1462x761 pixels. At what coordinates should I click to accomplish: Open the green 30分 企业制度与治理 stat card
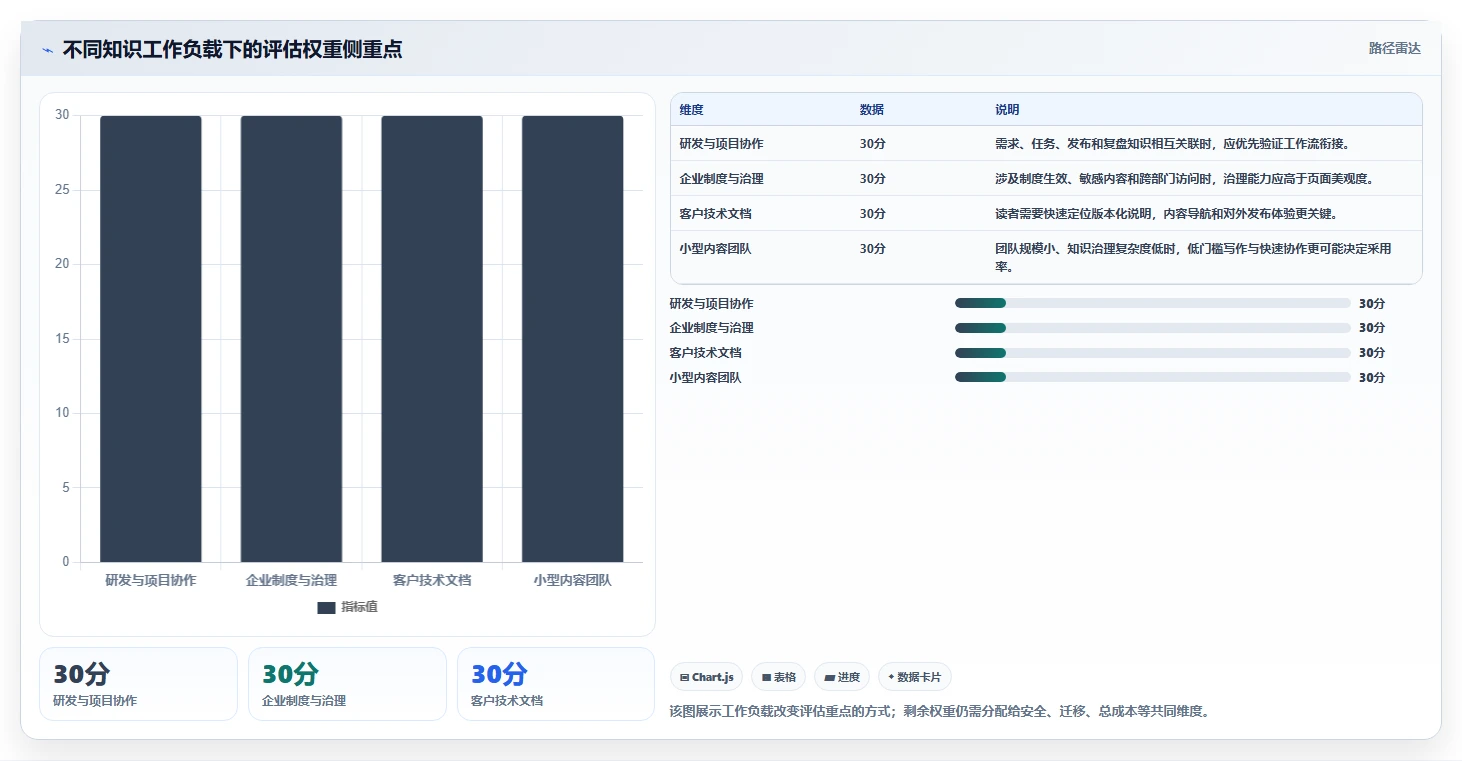347,684
